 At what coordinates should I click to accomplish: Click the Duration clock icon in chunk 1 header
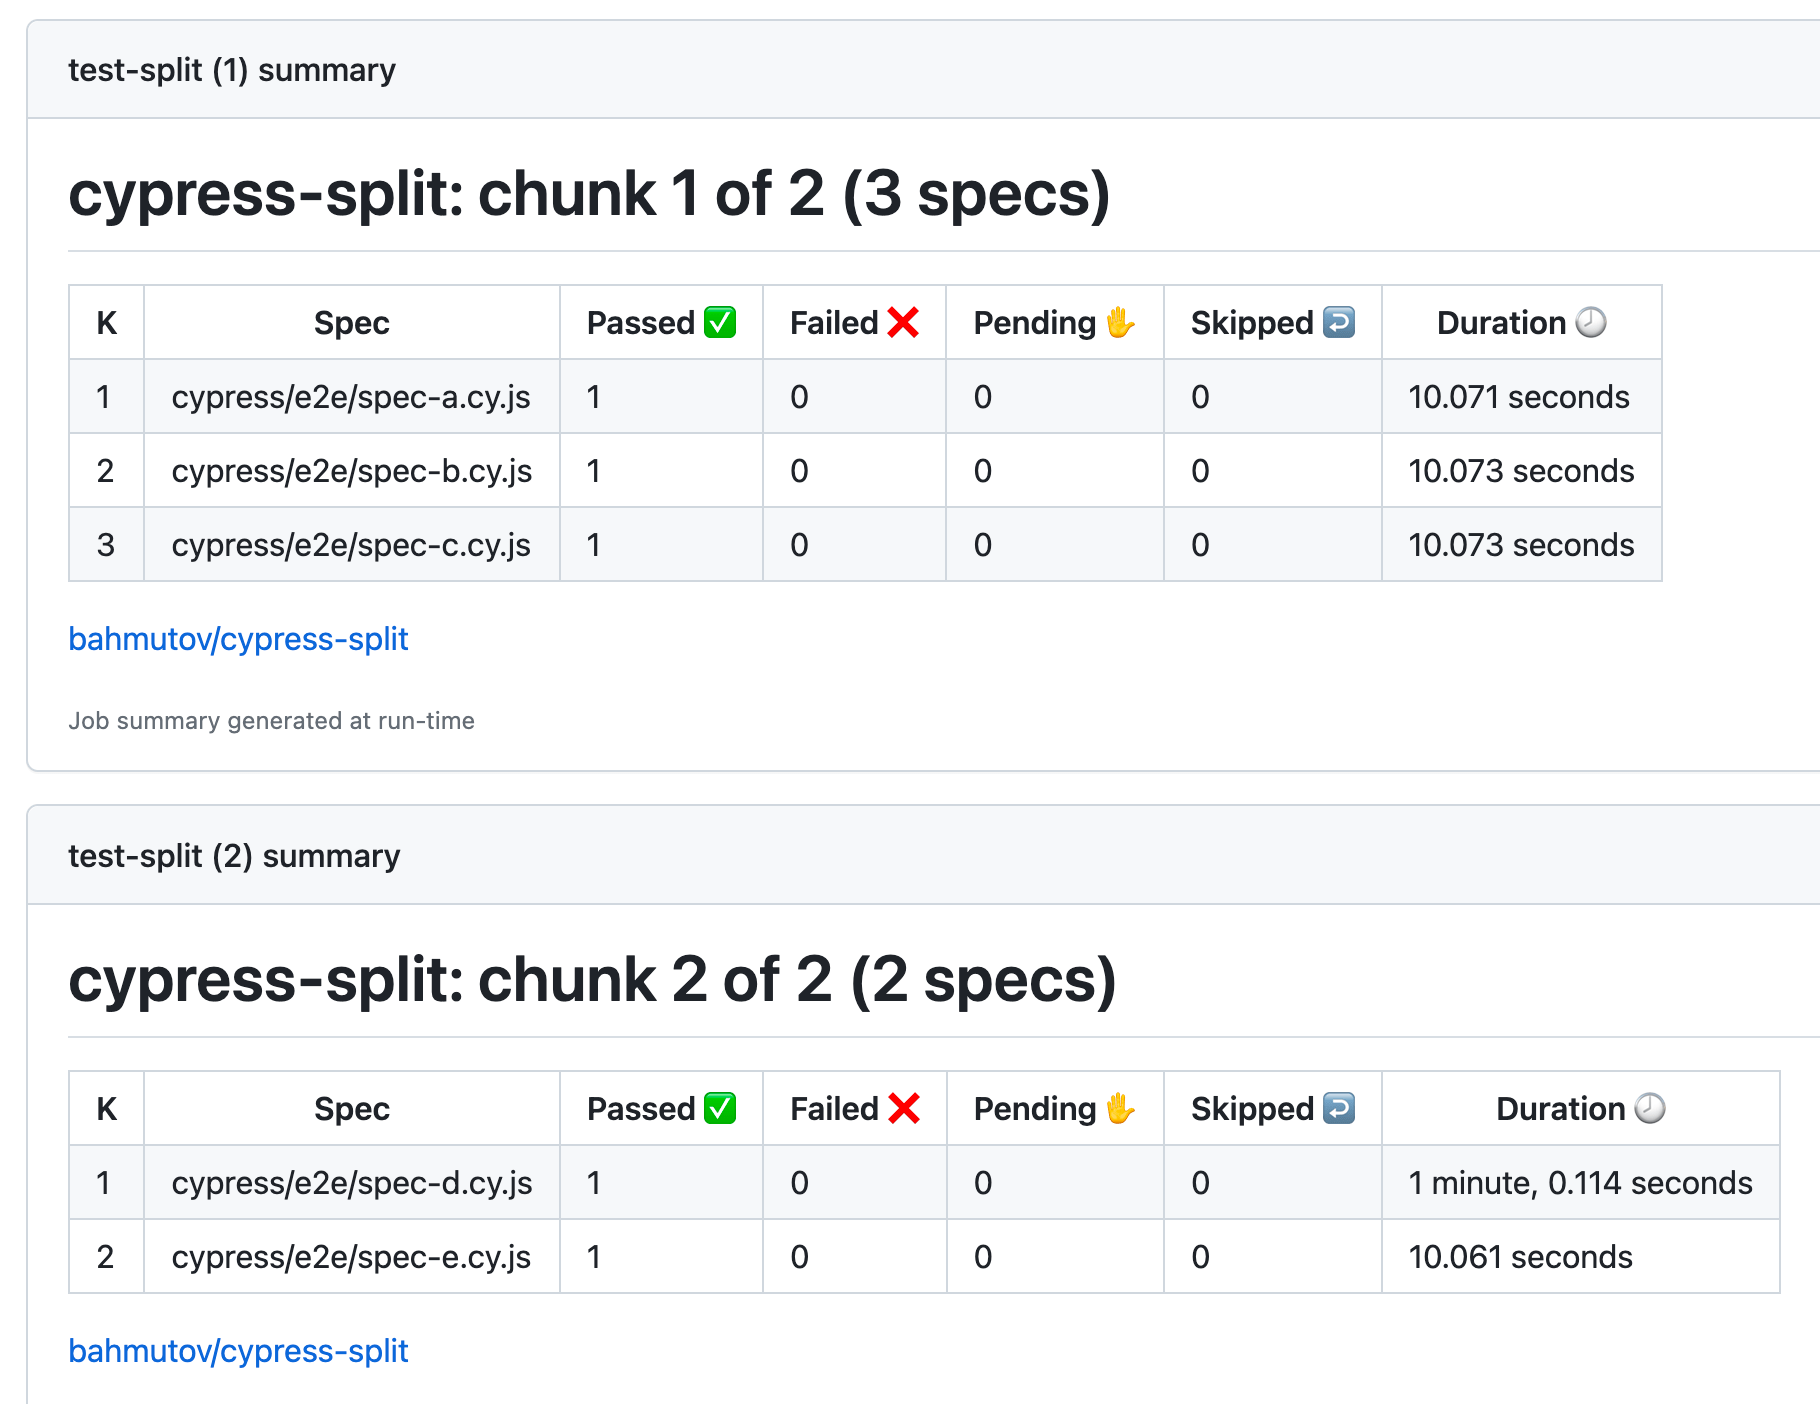point(1589,322)
